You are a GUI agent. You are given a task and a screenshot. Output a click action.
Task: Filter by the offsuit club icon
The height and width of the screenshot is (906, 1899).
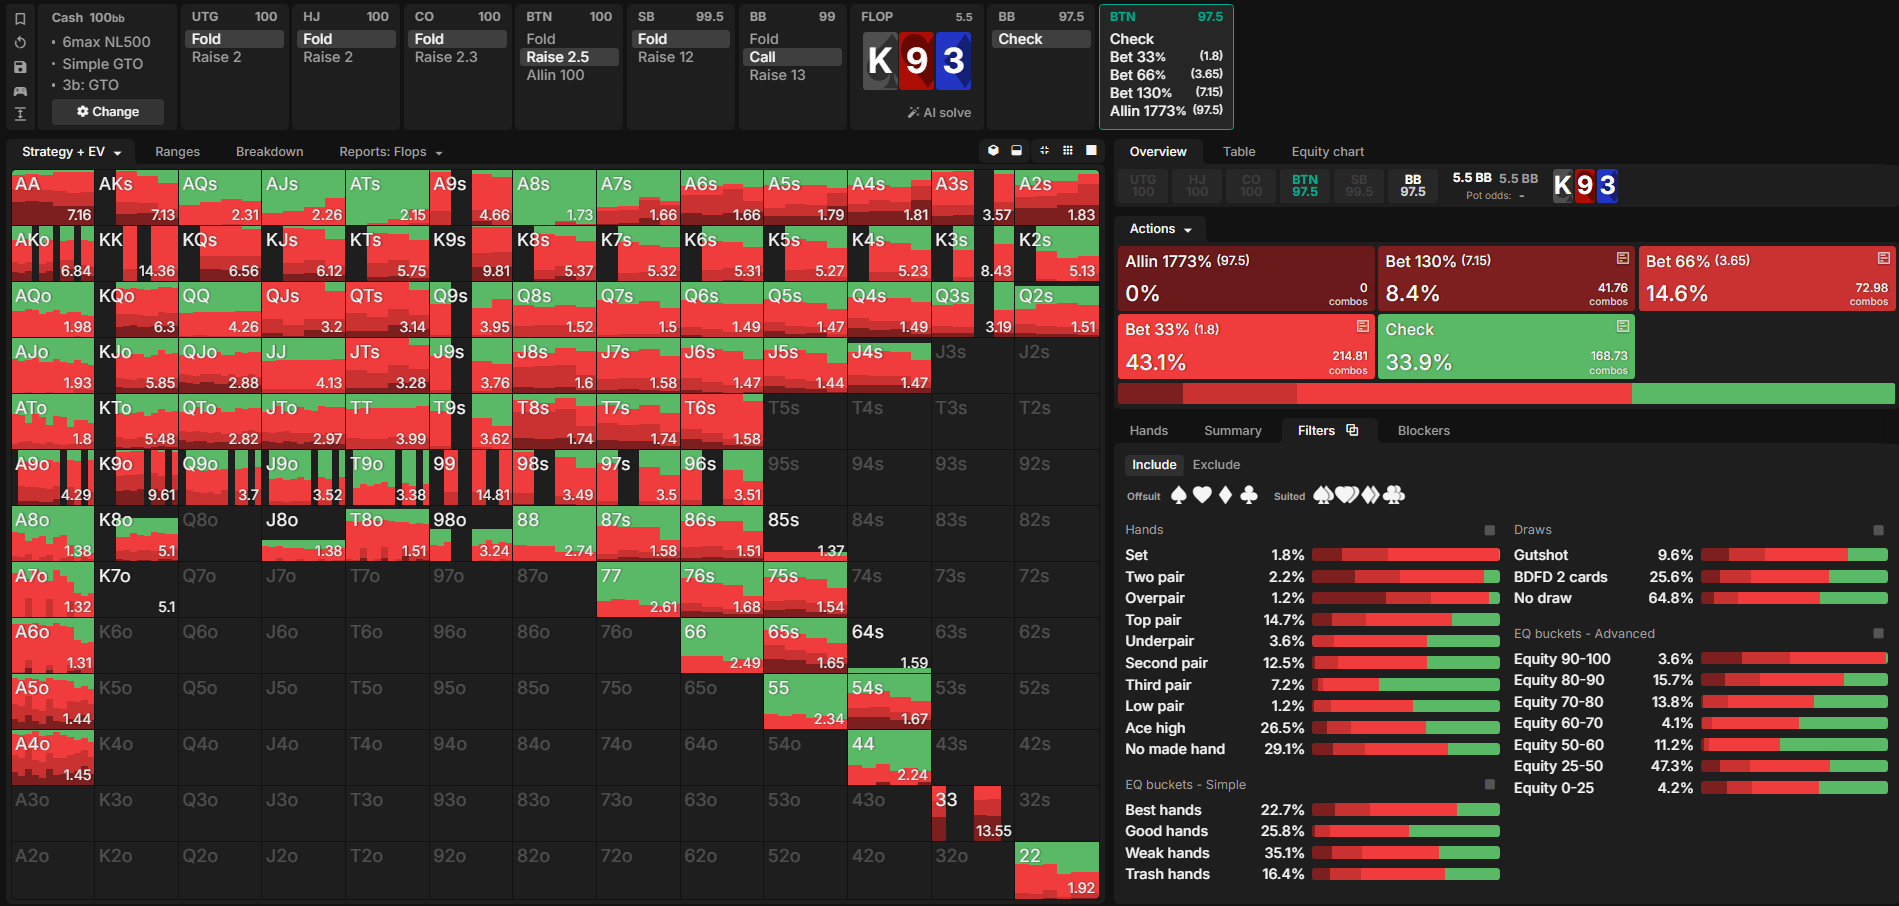[x=1249, y=495]
